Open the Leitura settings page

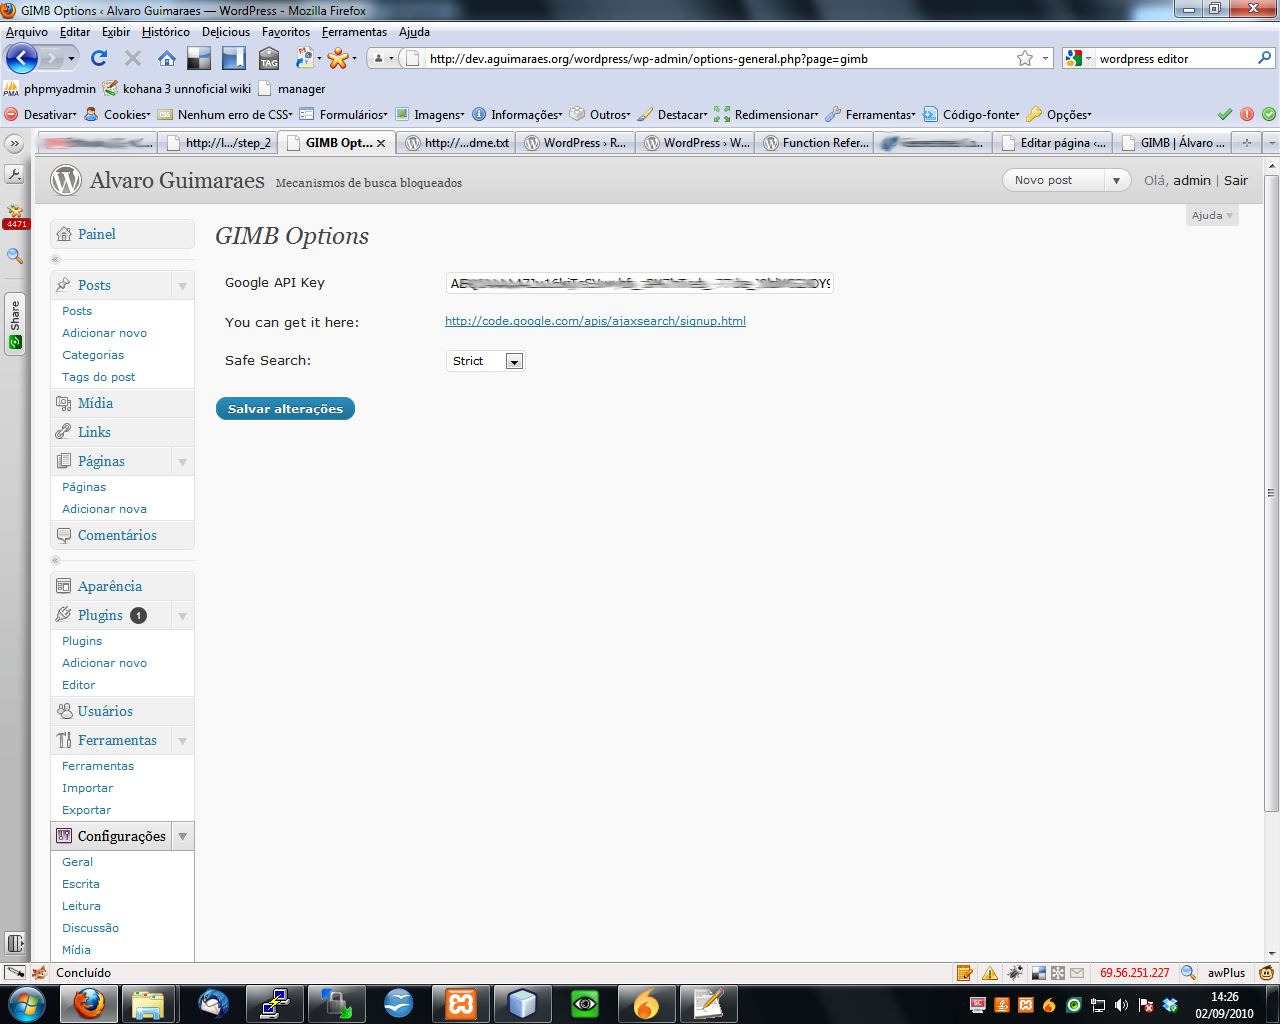[81, 906]
